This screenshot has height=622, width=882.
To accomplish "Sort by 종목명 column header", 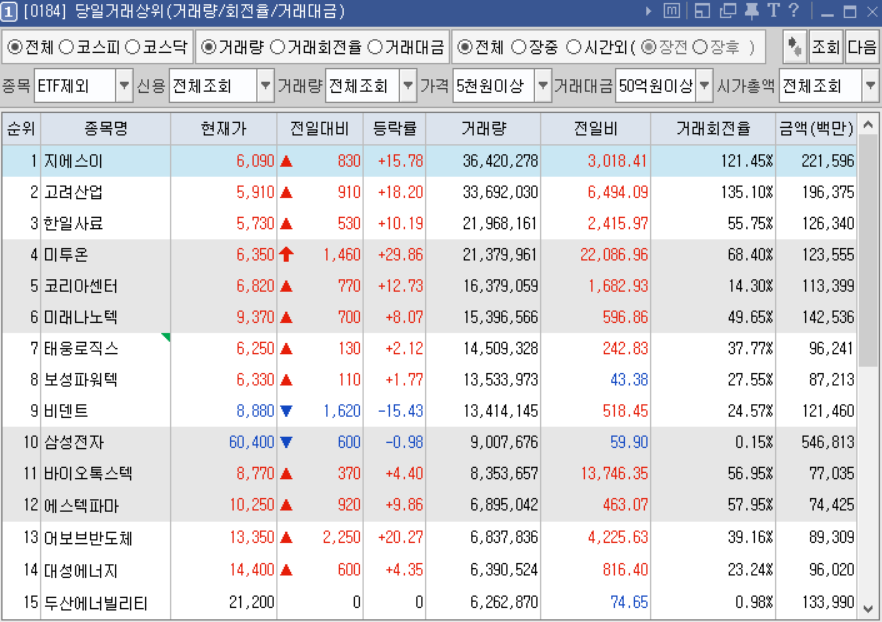I will (106, 129).
